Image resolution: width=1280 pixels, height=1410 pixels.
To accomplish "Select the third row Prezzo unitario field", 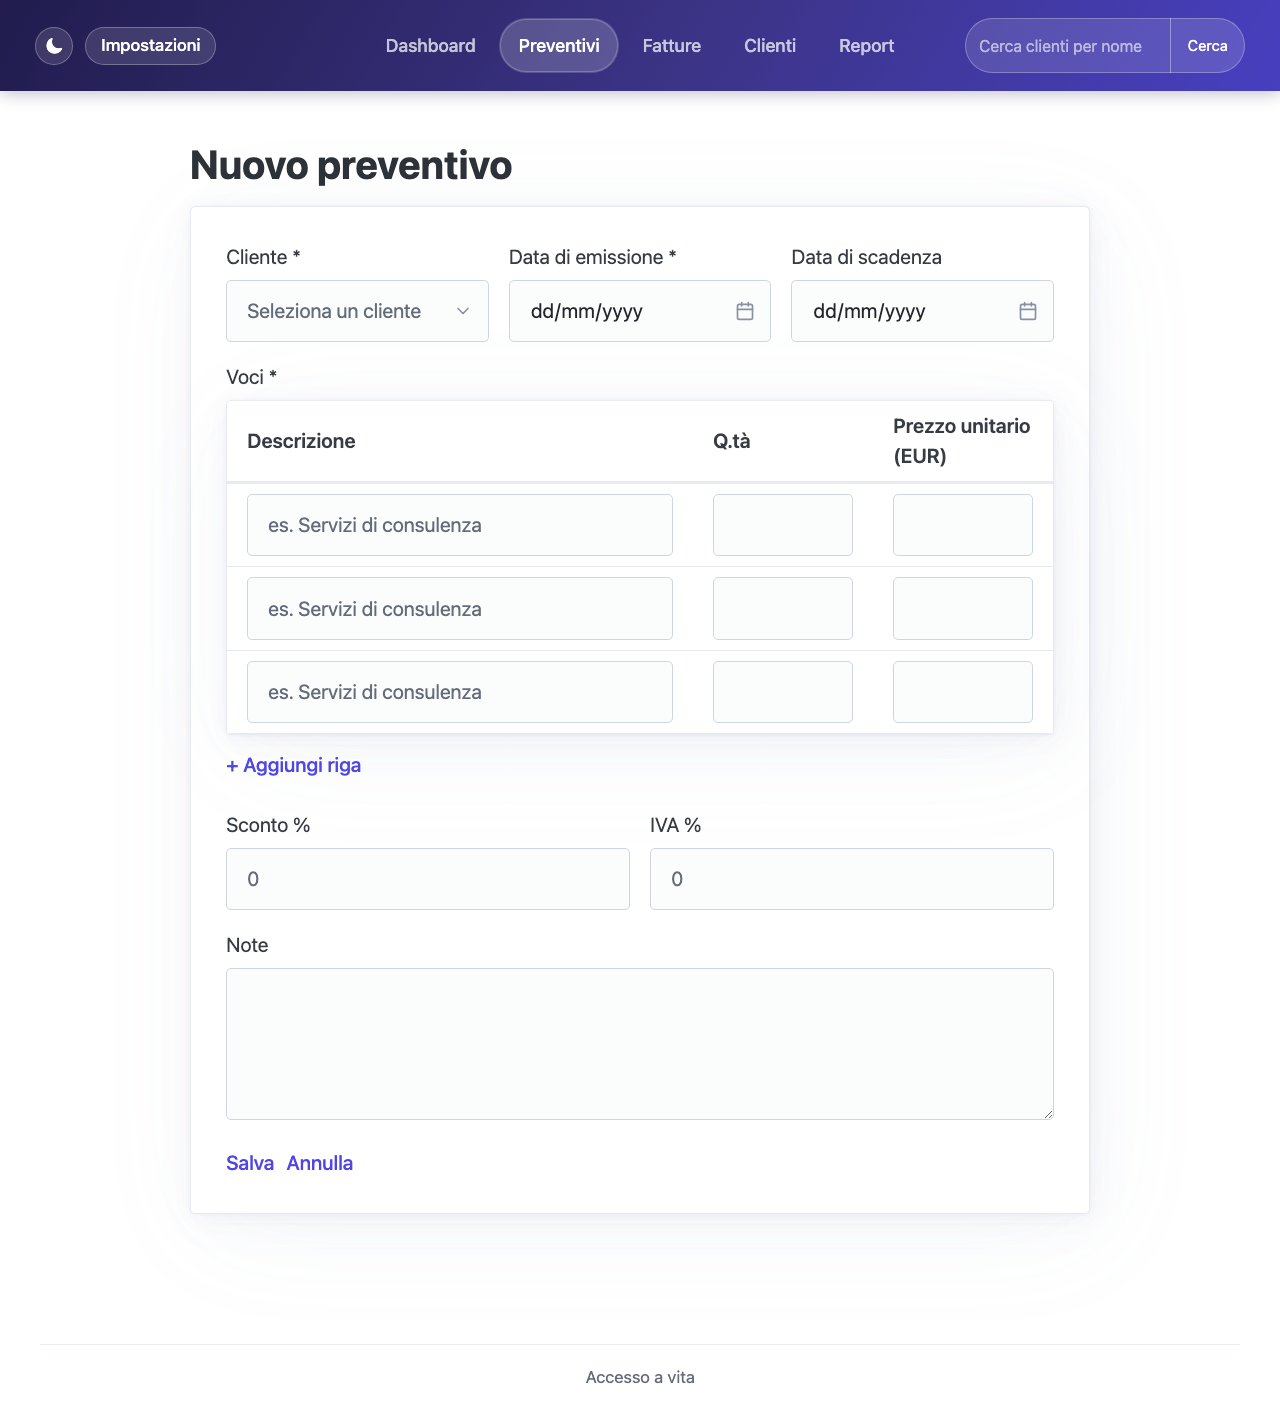I will [963, 692].
